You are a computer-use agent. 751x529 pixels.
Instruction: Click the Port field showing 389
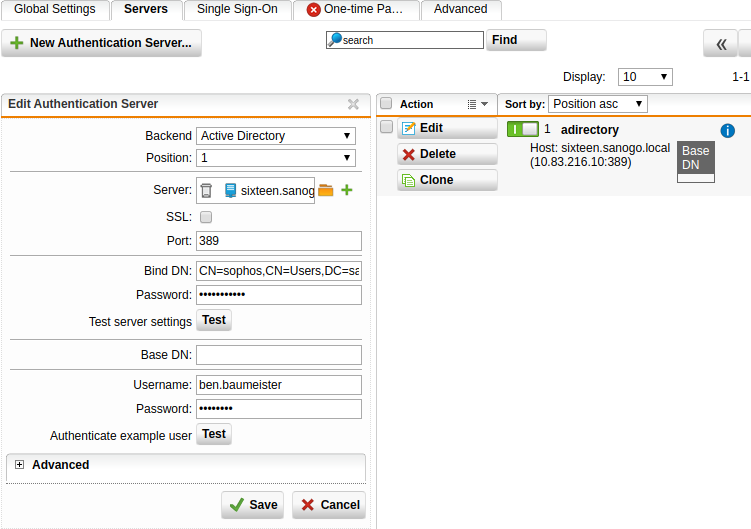(279, 241)
